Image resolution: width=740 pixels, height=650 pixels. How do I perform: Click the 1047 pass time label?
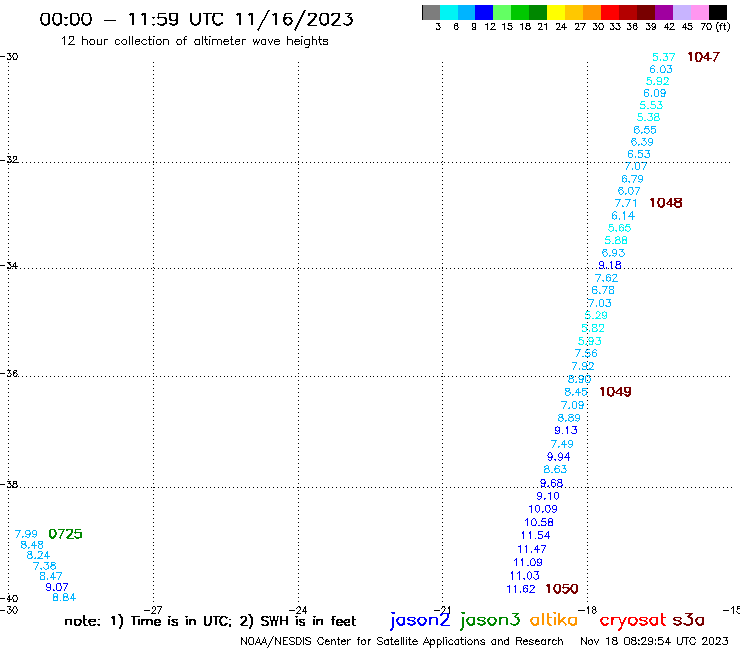click(x=703, y=57)
